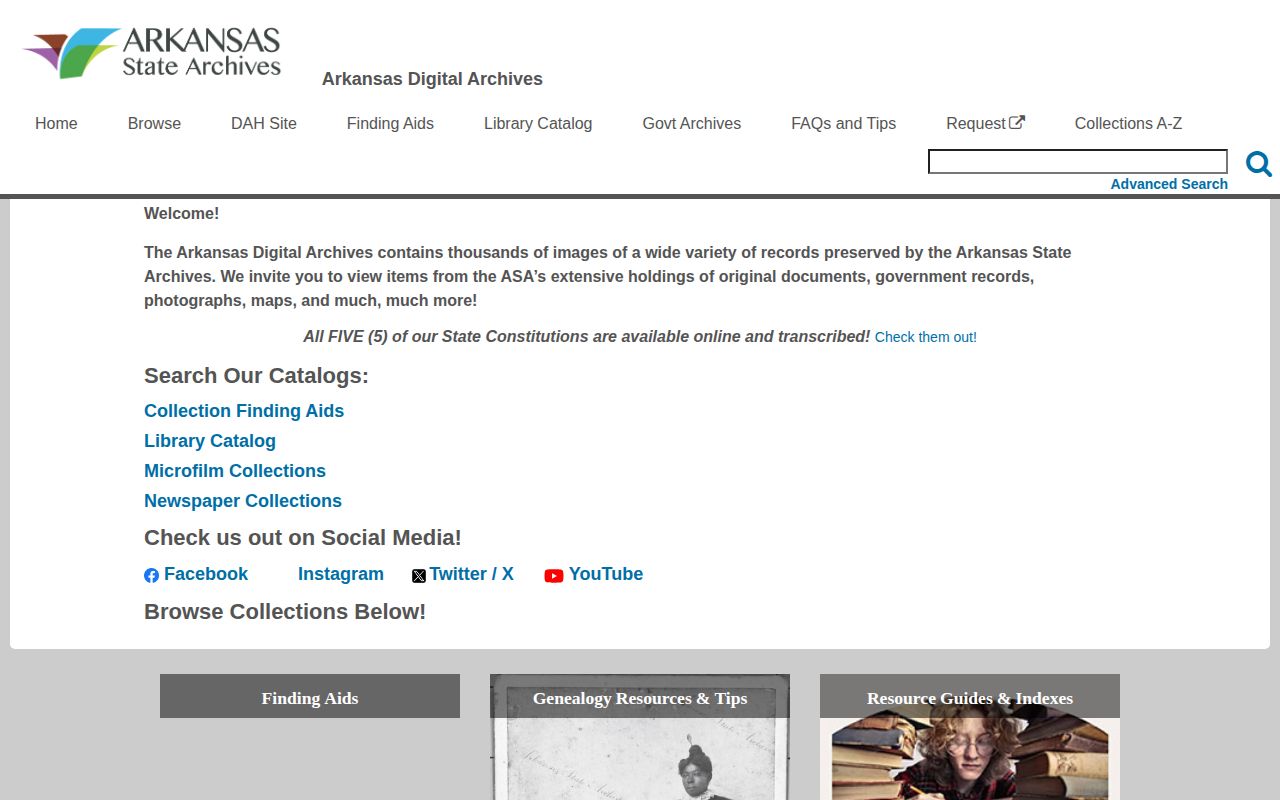Open the Facebook social media link
Image resolution: width=1280 pixels, height=800 pixels.
pos(206,574)
